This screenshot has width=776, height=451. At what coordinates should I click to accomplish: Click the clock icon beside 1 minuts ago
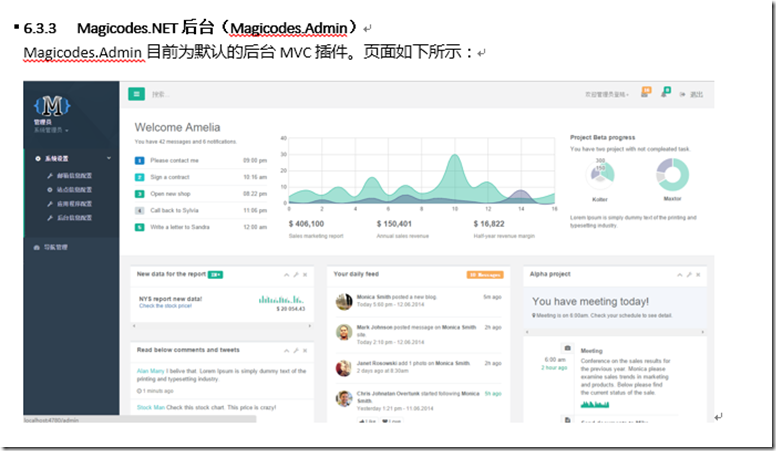point(139,391)
